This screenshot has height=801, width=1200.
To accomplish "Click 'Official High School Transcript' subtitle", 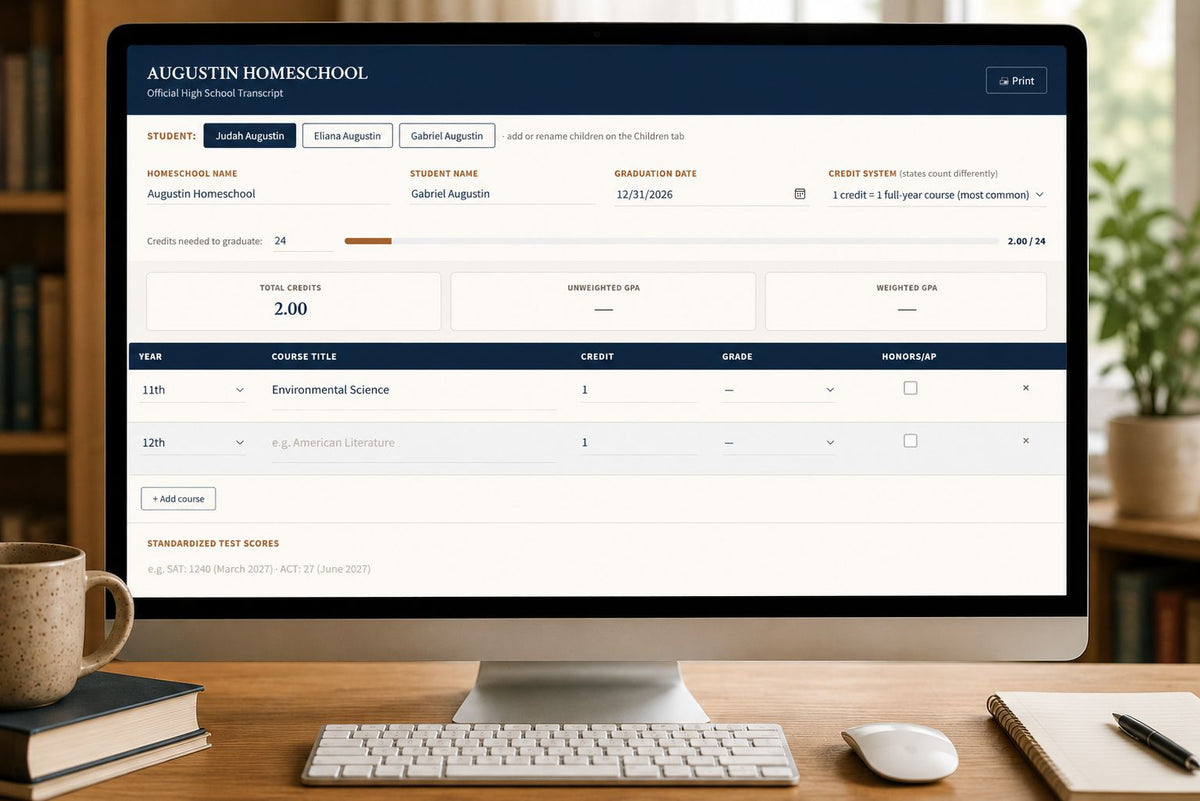I will point(215,93).
